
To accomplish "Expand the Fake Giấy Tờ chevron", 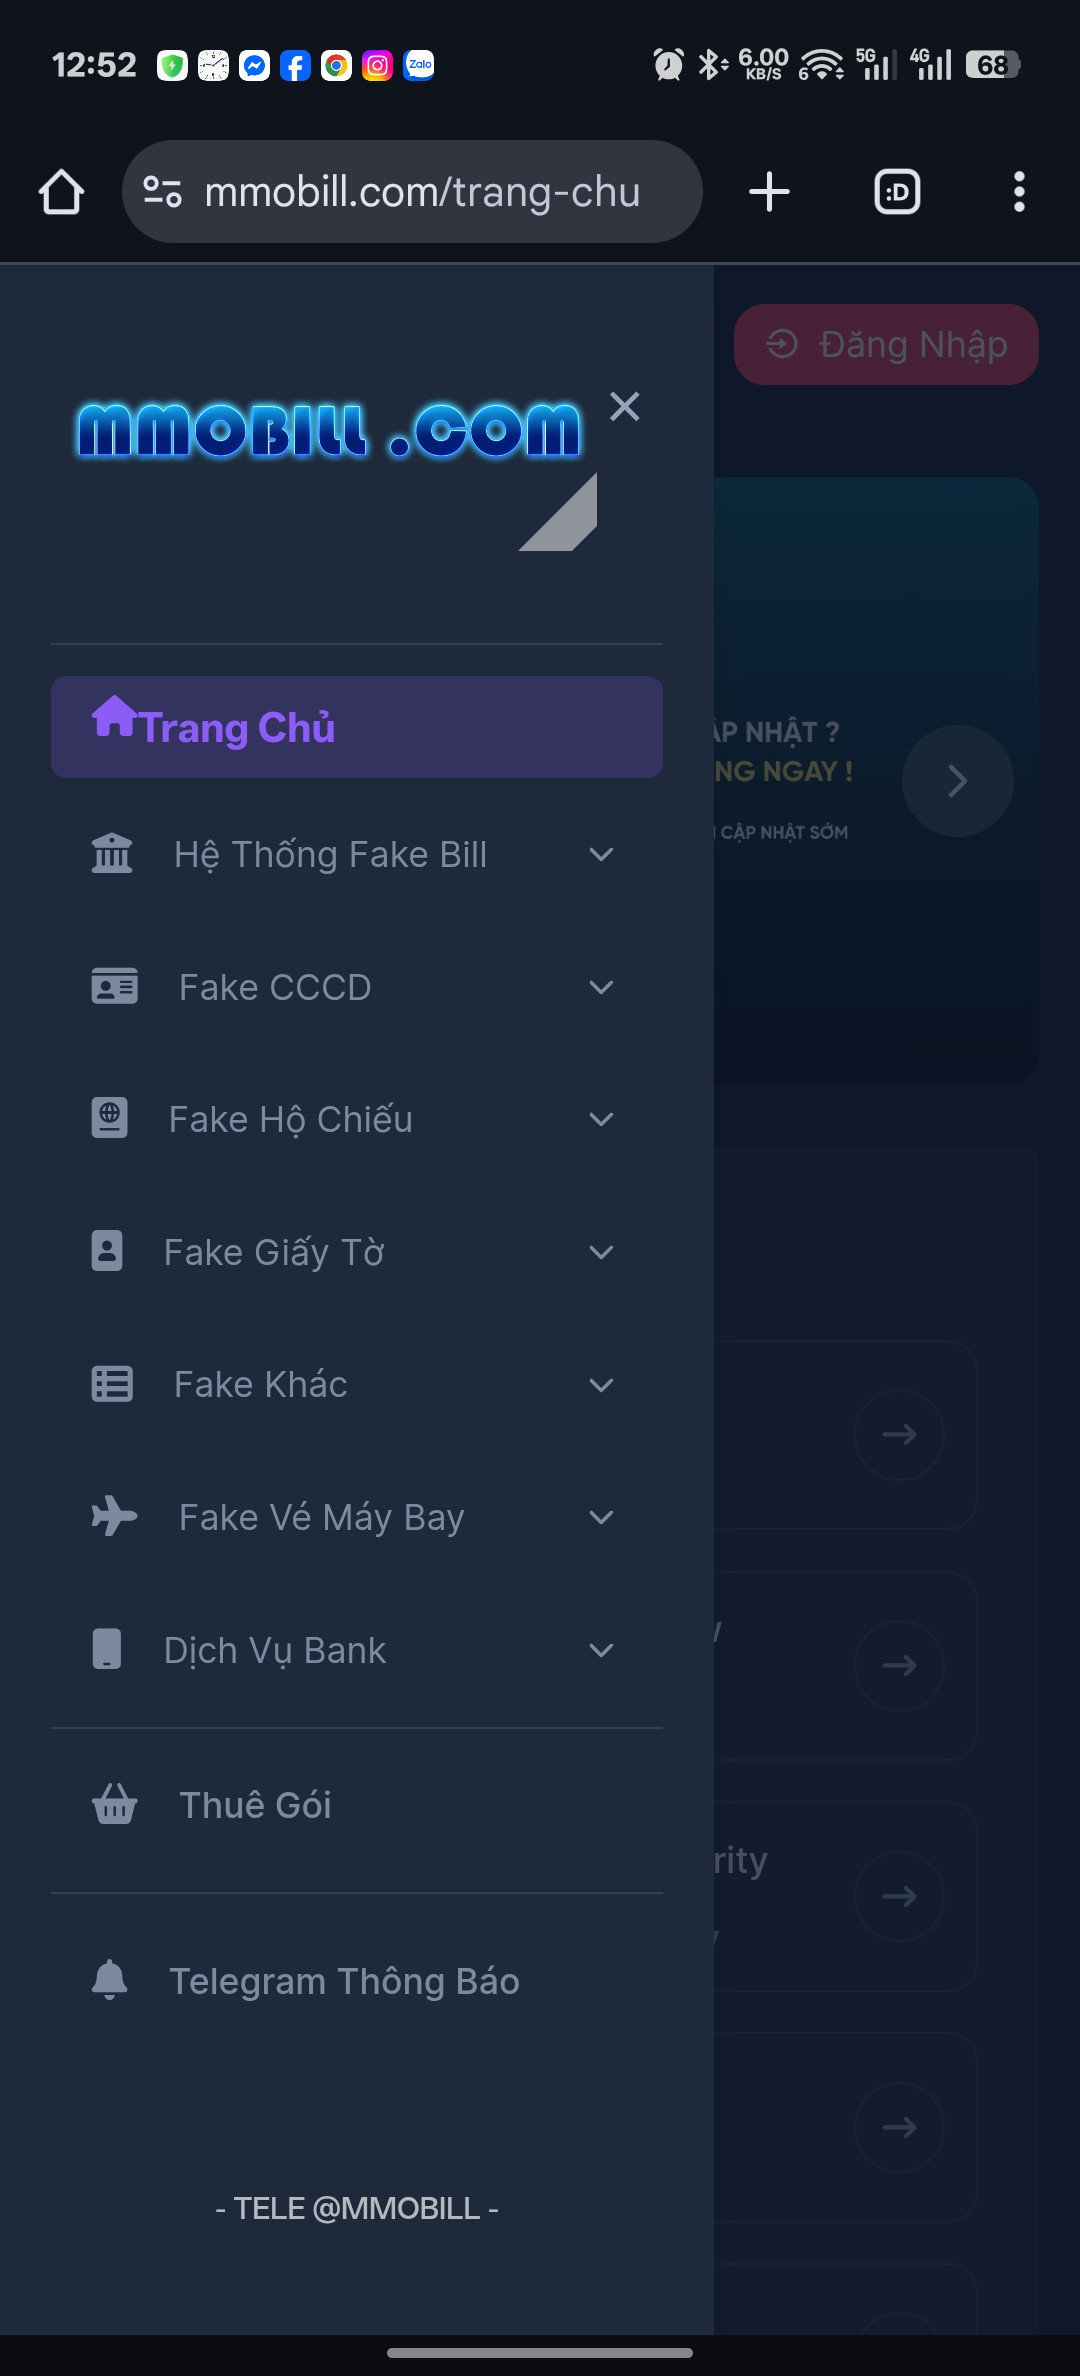I will [601, 1252].
